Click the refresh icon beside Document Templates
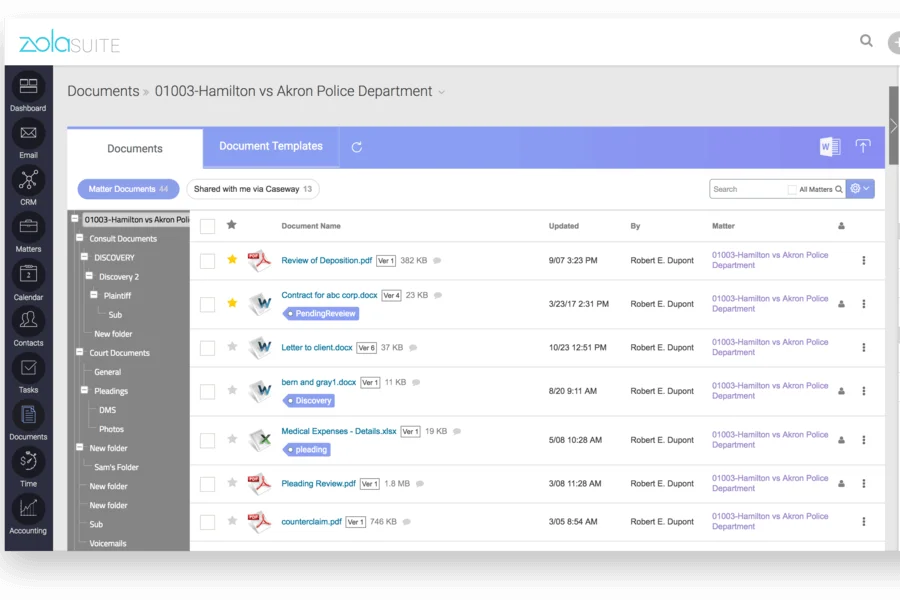900x600 pixels. tap(356, 147)
